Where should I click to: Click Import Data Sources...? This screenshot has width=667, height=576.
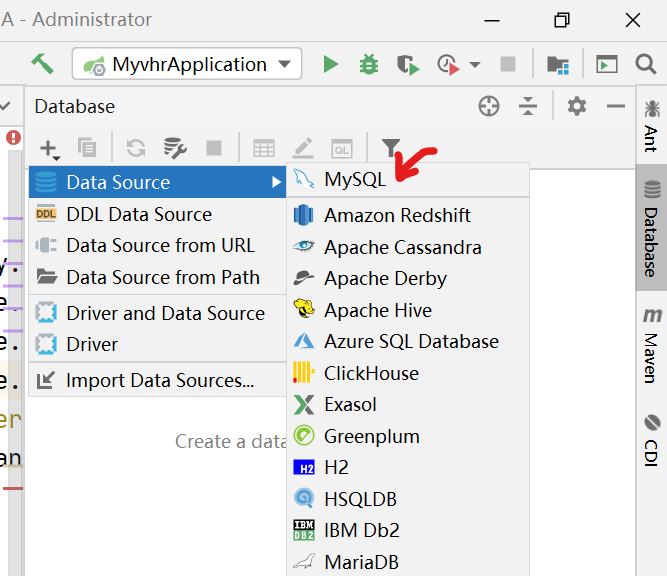(157, 380)
